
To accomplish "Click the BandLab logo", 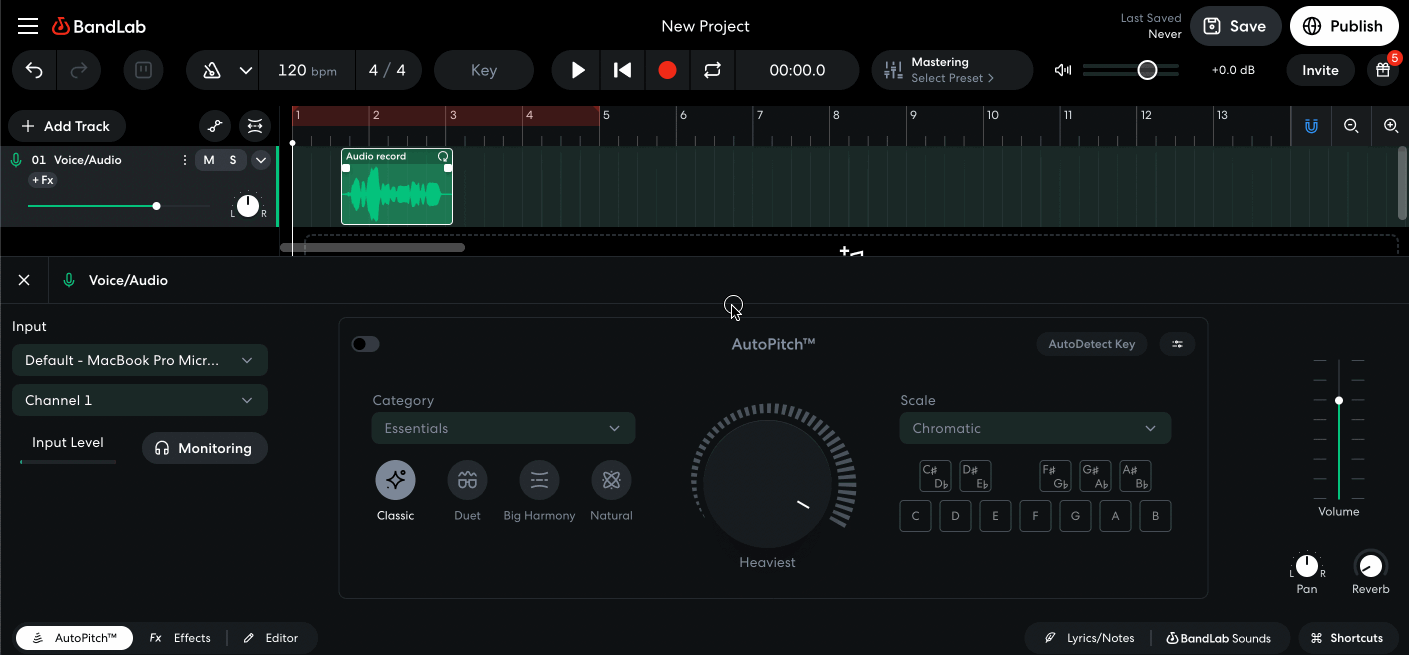I will [x=100, y=26].
